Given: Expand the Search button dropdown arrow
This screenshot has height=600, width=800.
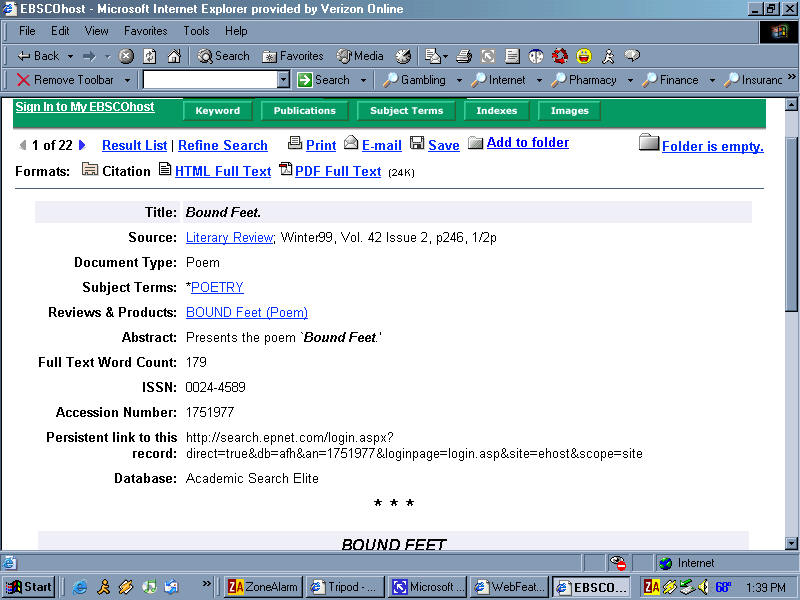Looking at the screenshot, I should [363, 80].
